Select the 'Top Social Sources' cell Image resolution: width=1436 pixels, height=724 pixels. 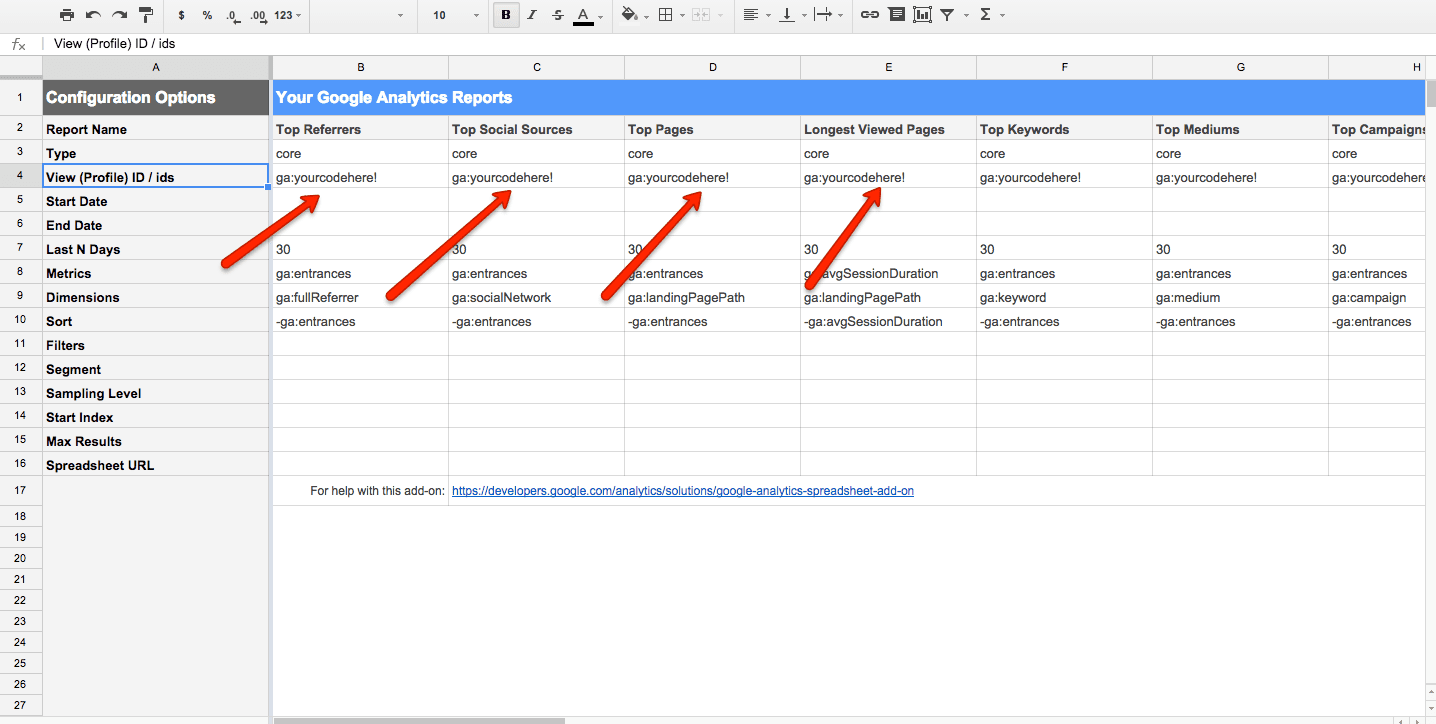tap(536, 129)
